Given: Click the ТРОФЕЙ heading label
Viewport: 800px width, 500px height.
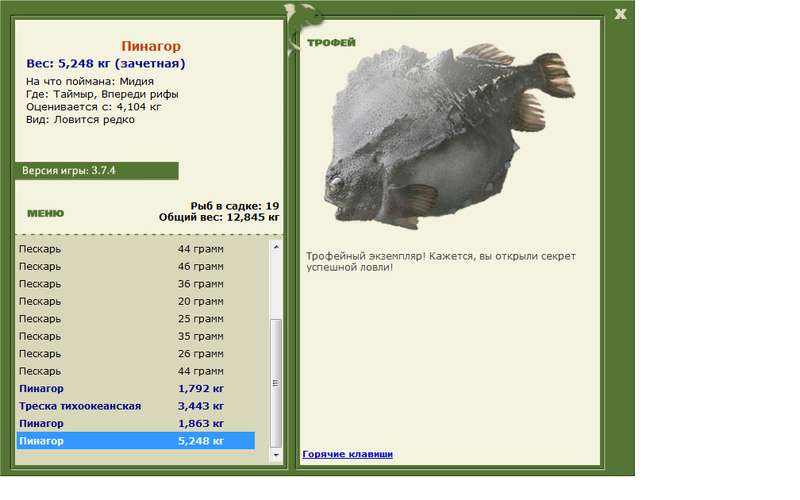Looking at the screenshot, I should point(331,43).
